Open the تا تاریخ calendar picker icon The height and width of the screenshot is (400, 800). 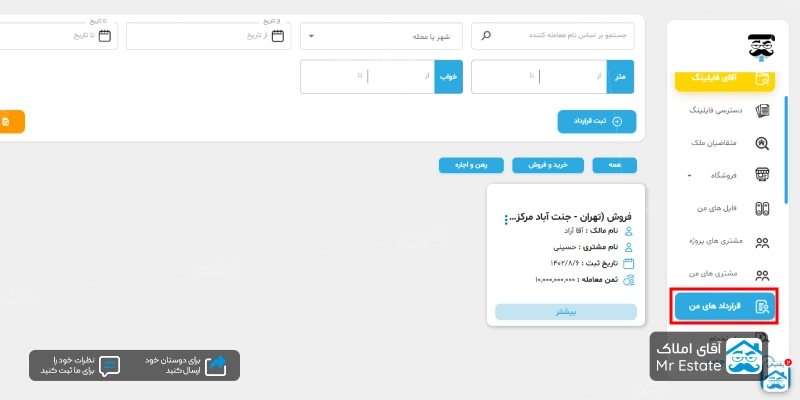click(x=108, y=36)
